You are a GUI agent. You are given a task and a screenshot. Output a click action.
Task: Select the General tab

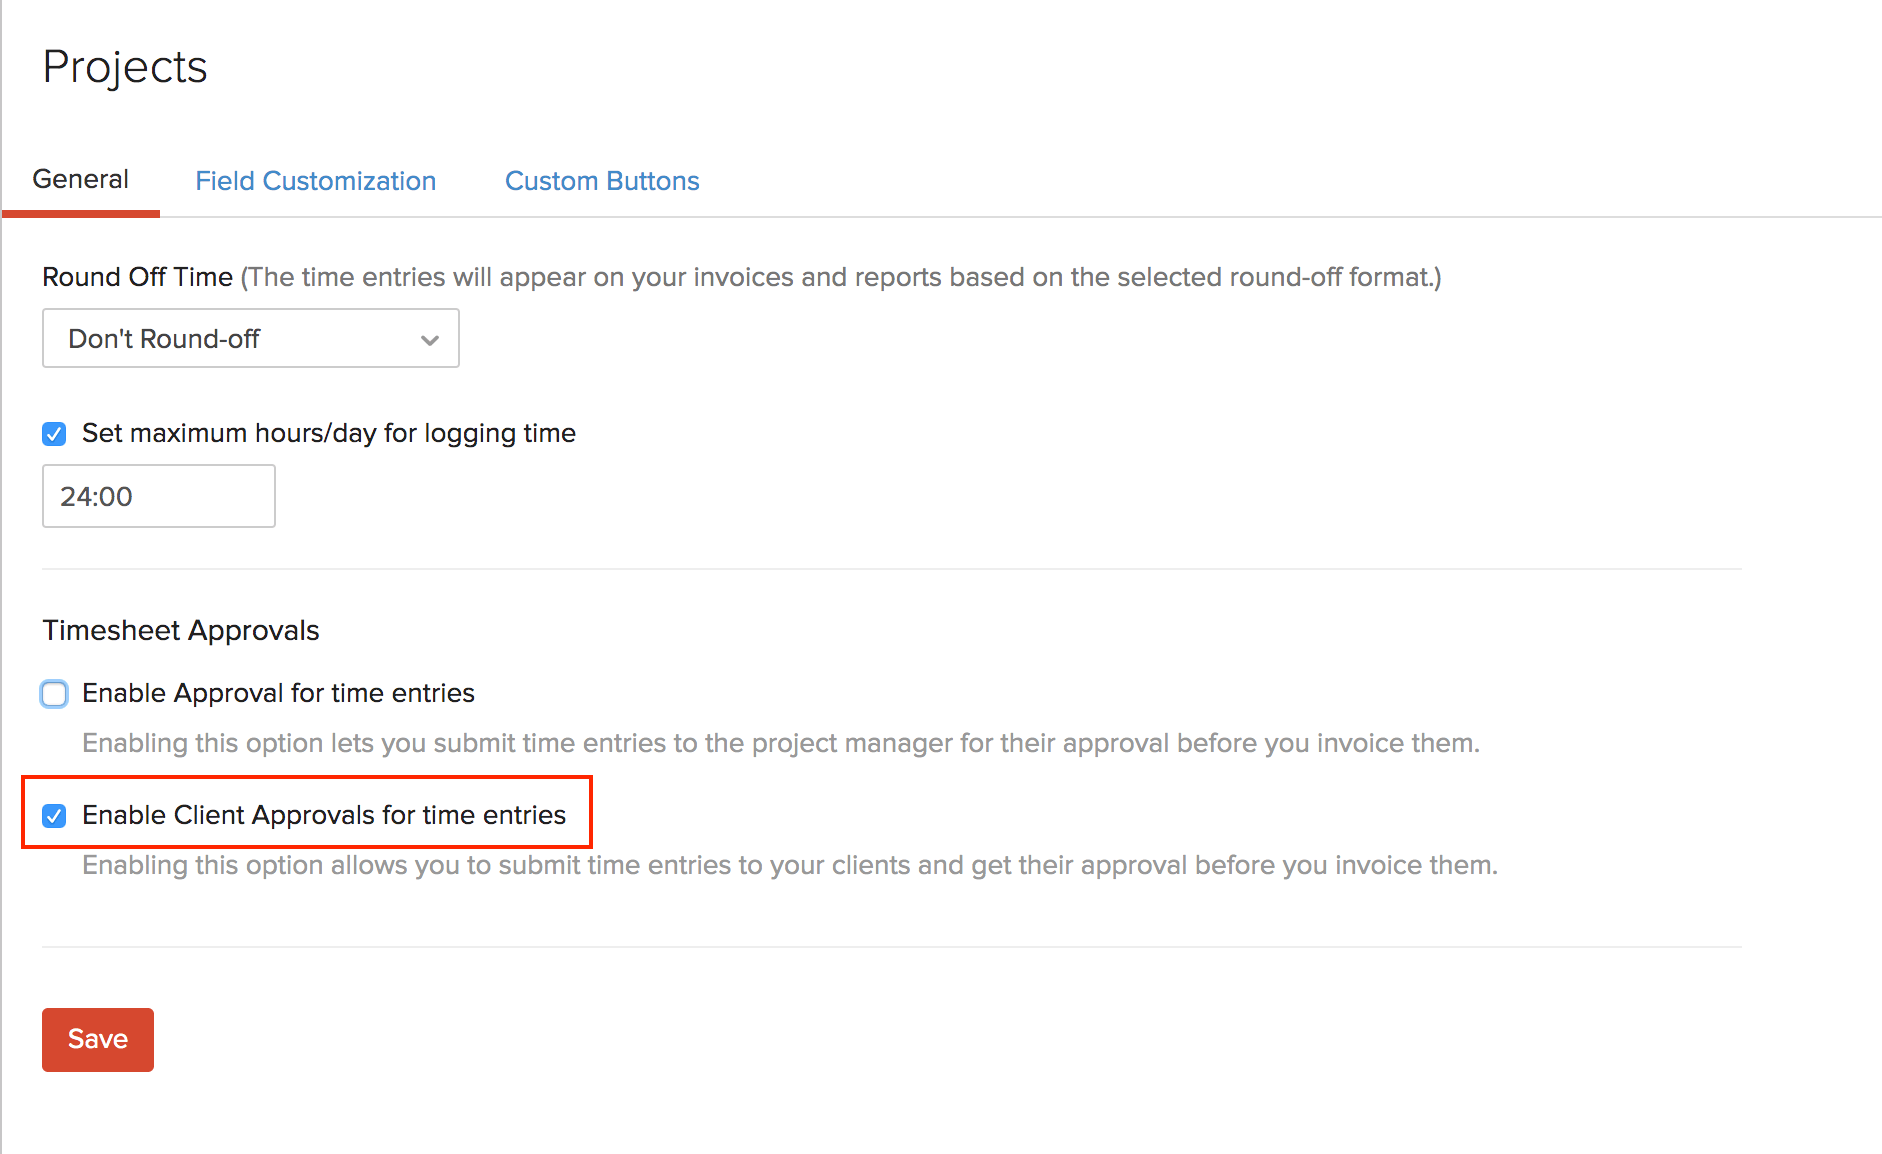(x=80, y=179)
